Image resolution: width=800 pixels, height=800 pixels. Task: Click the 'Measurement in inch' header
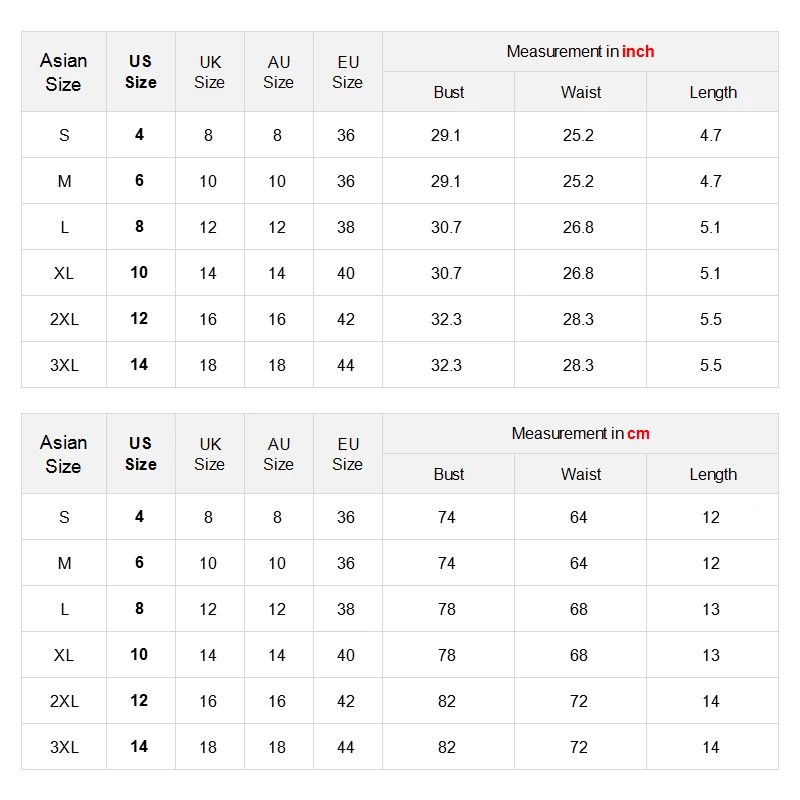coord(580,52)
